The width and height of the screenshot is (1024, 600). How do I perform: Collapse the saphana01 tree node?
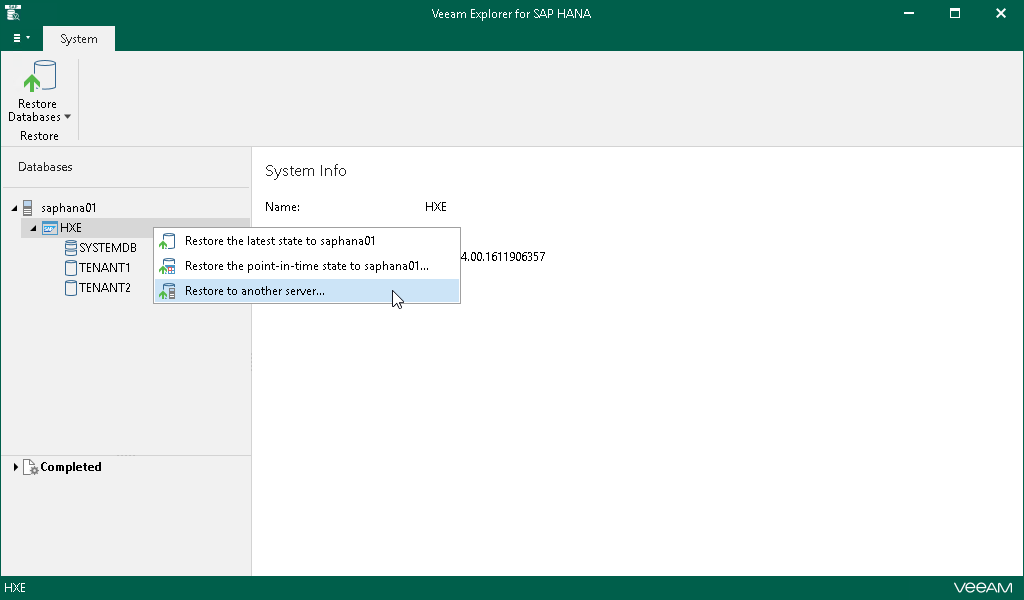tap(14, 208)
